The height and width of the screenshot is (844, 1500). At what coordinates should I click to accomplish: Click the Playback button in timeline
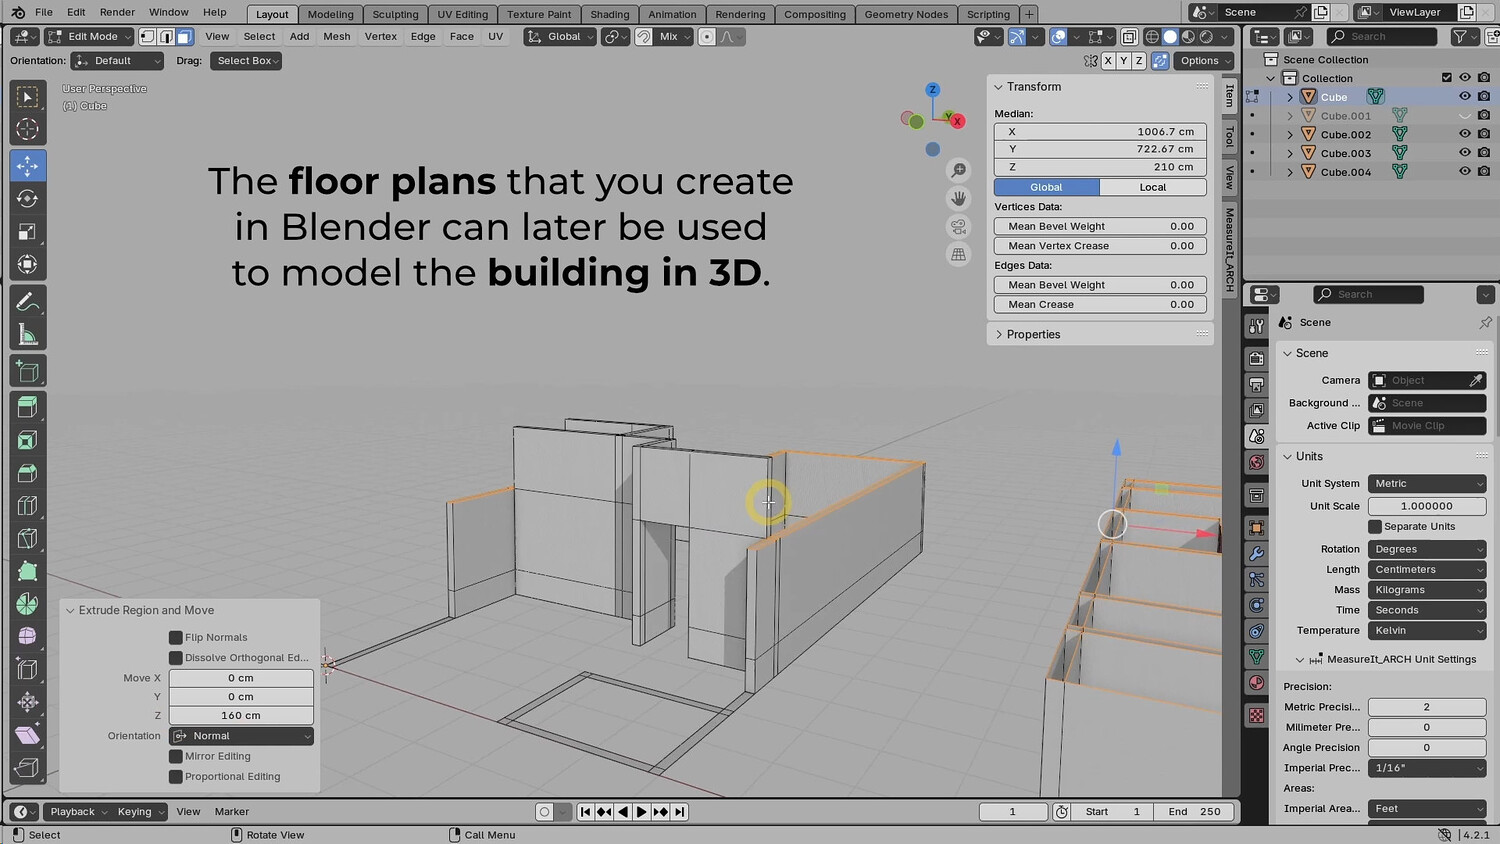point(77,812)
